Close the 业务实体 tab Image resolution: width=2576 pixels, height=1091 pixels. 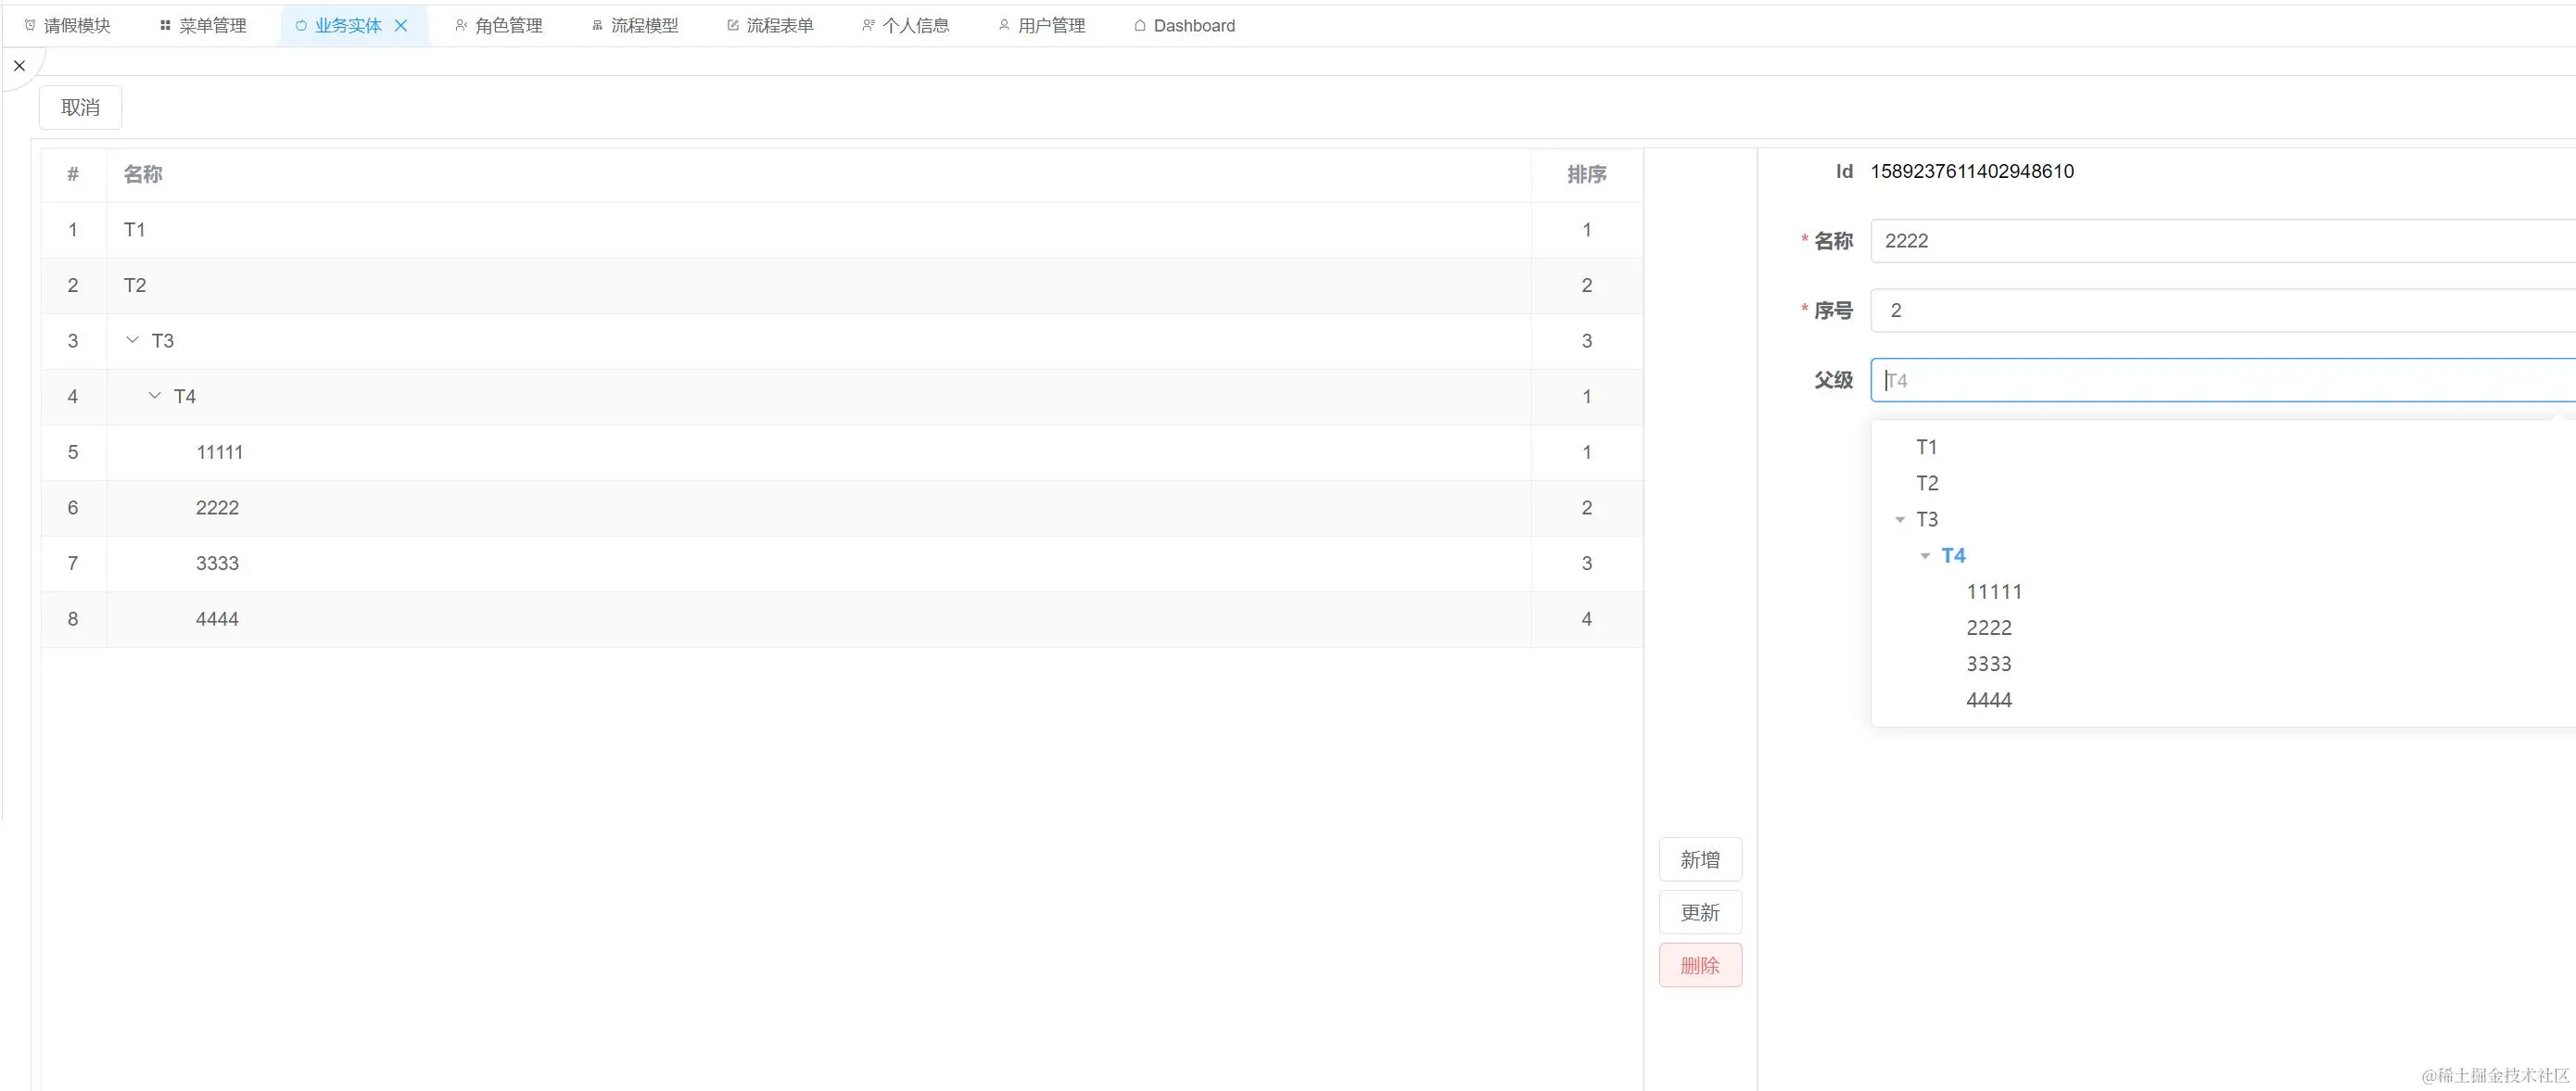(x=401, y=25)
